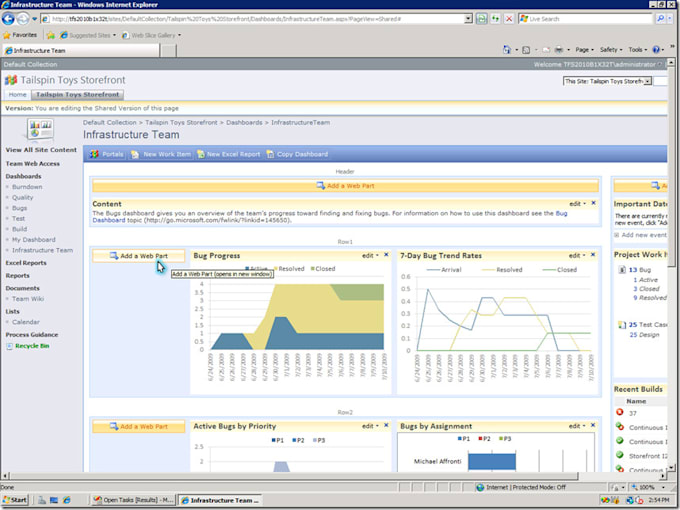Close the Bugs by Assignment web part
The height and width of the screenshot is (510, 680).
[593, 425]
